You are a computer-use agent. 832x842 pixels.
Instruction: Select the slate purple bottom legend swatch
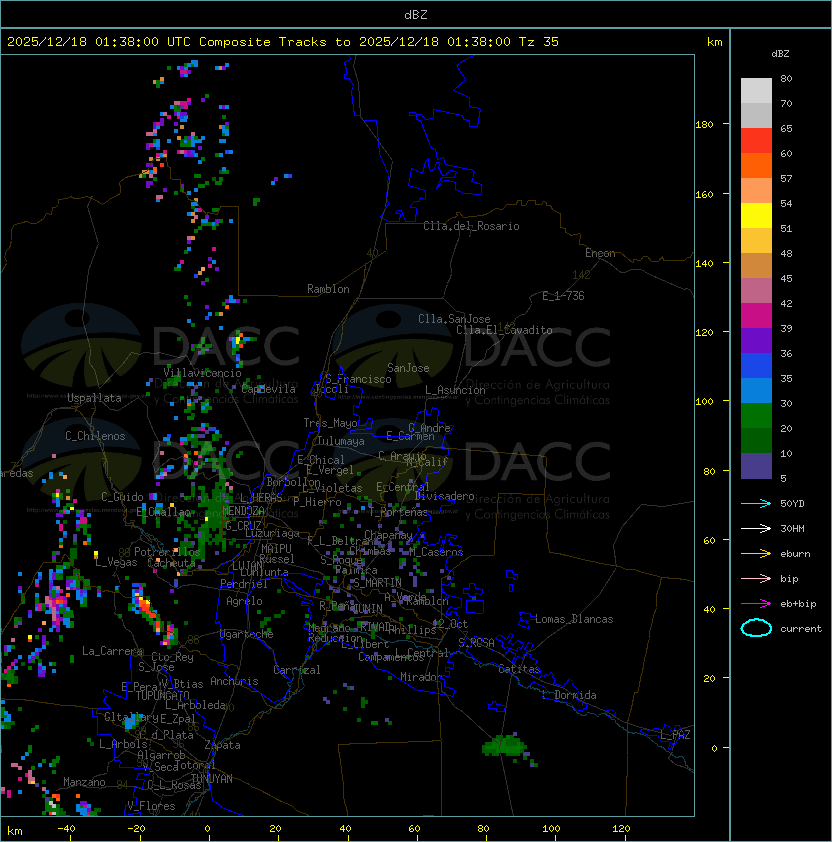pyautogui.click(x=756, y=466)
